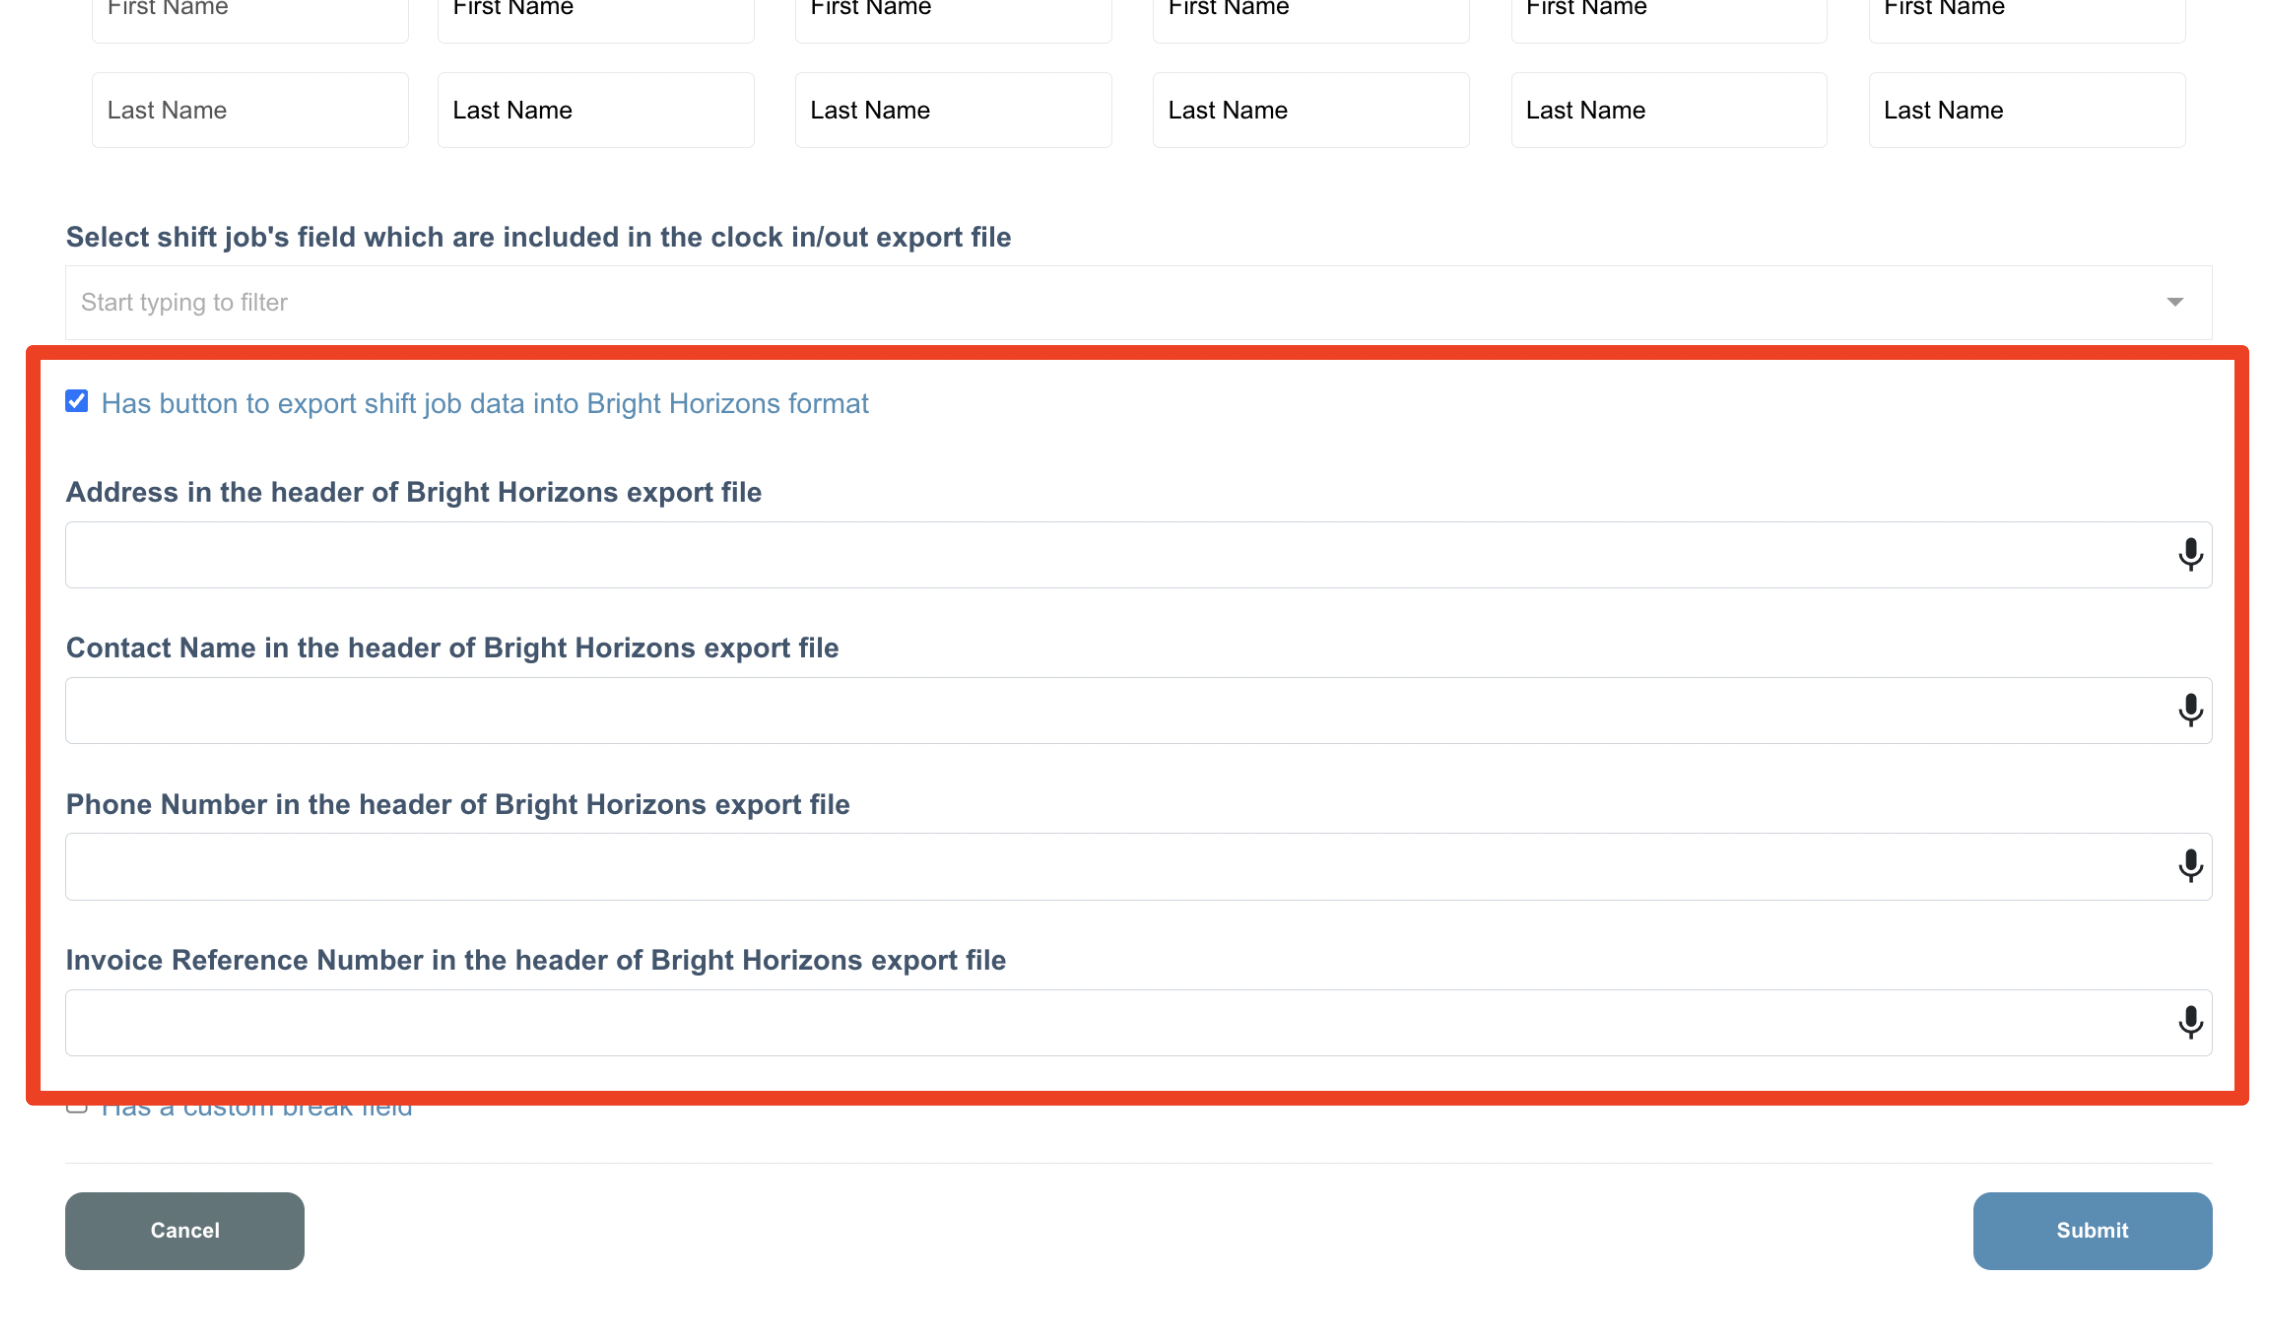Focus the Invoice Reference Number input field
The height and width of the screenshot is (1334, 2284).
click(1138, 1023)
